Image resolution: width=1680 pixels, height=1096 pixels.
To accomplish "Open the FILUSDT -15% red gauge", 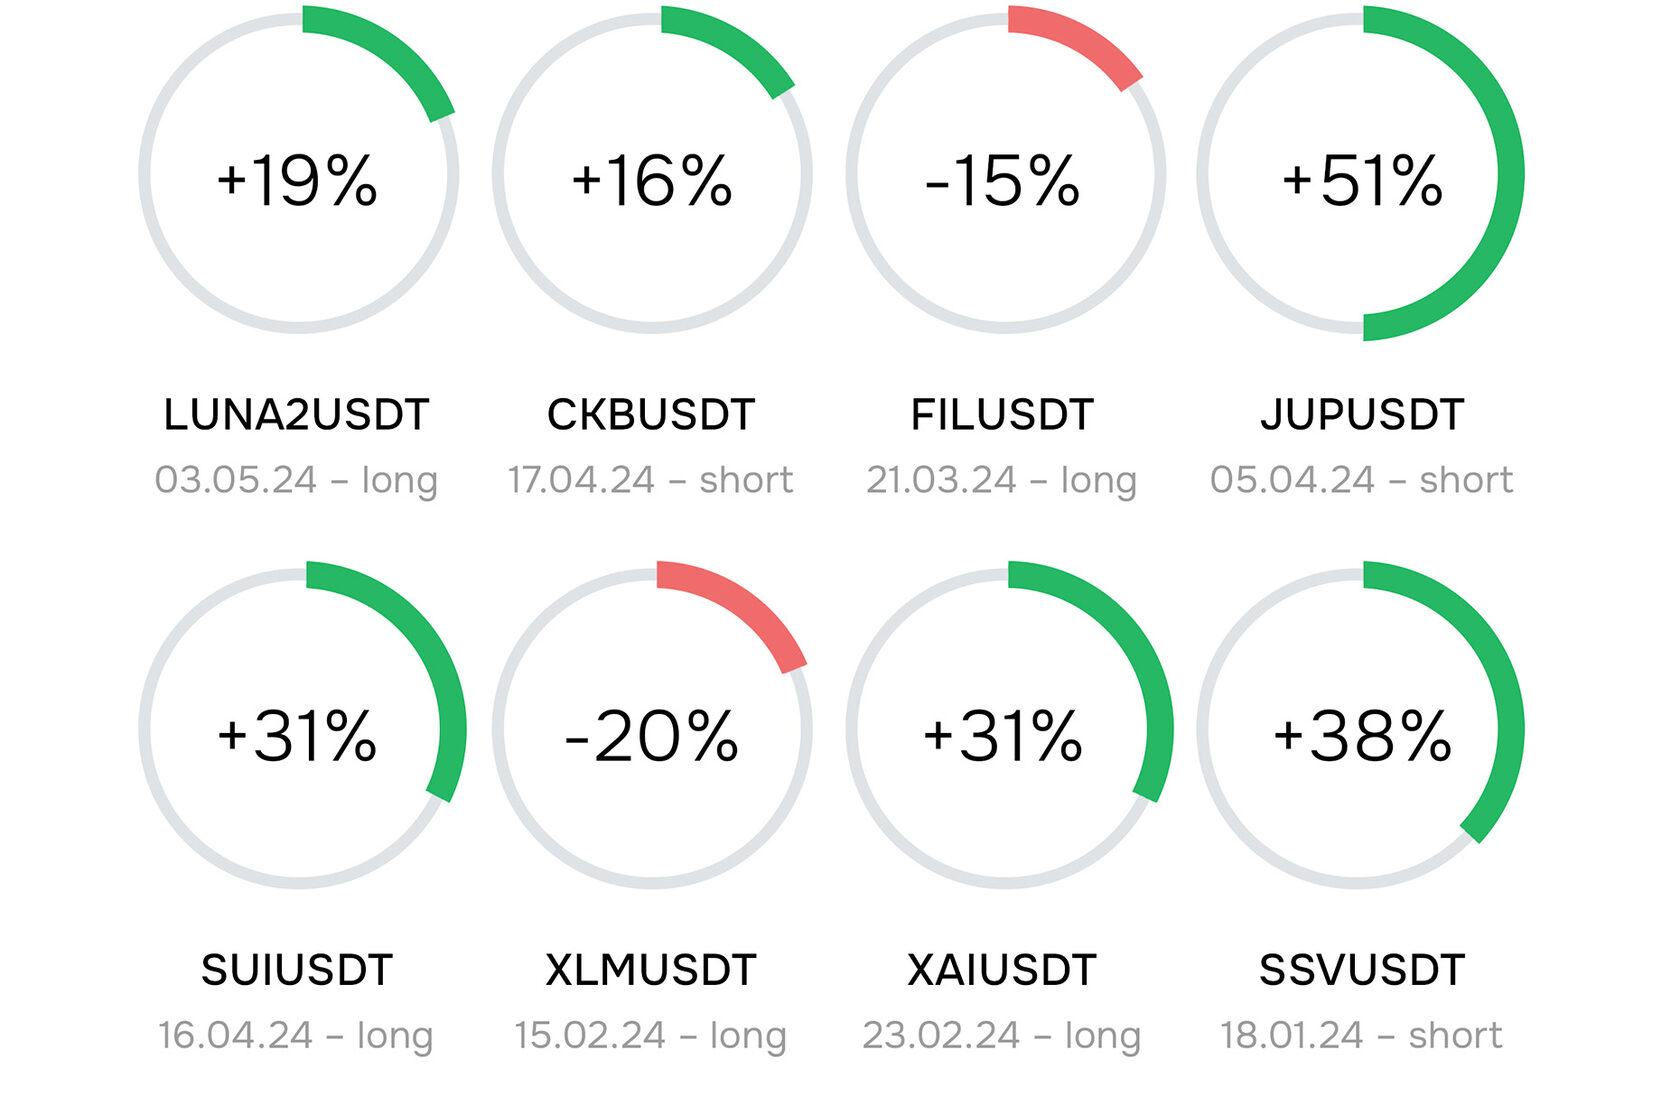I will tap(1005, 173).
